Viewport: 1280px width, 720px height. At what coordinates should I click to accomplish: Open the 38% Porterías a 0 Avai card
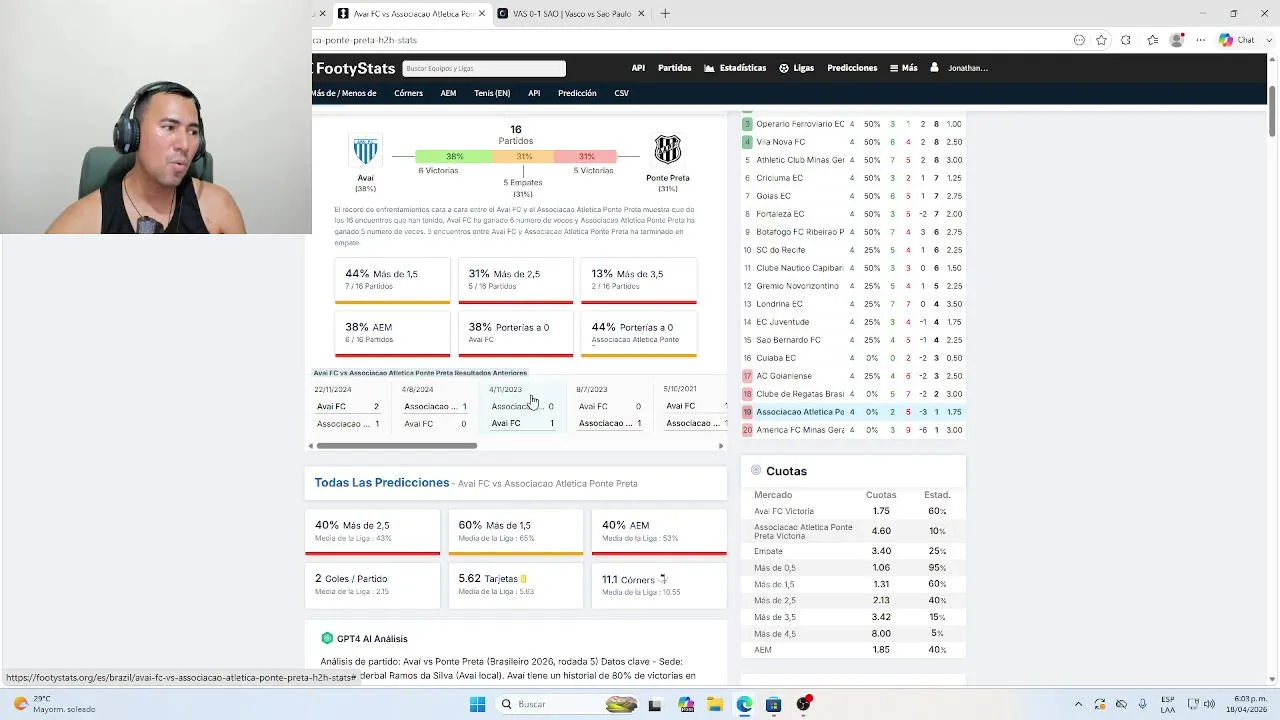tap(515, 334)
